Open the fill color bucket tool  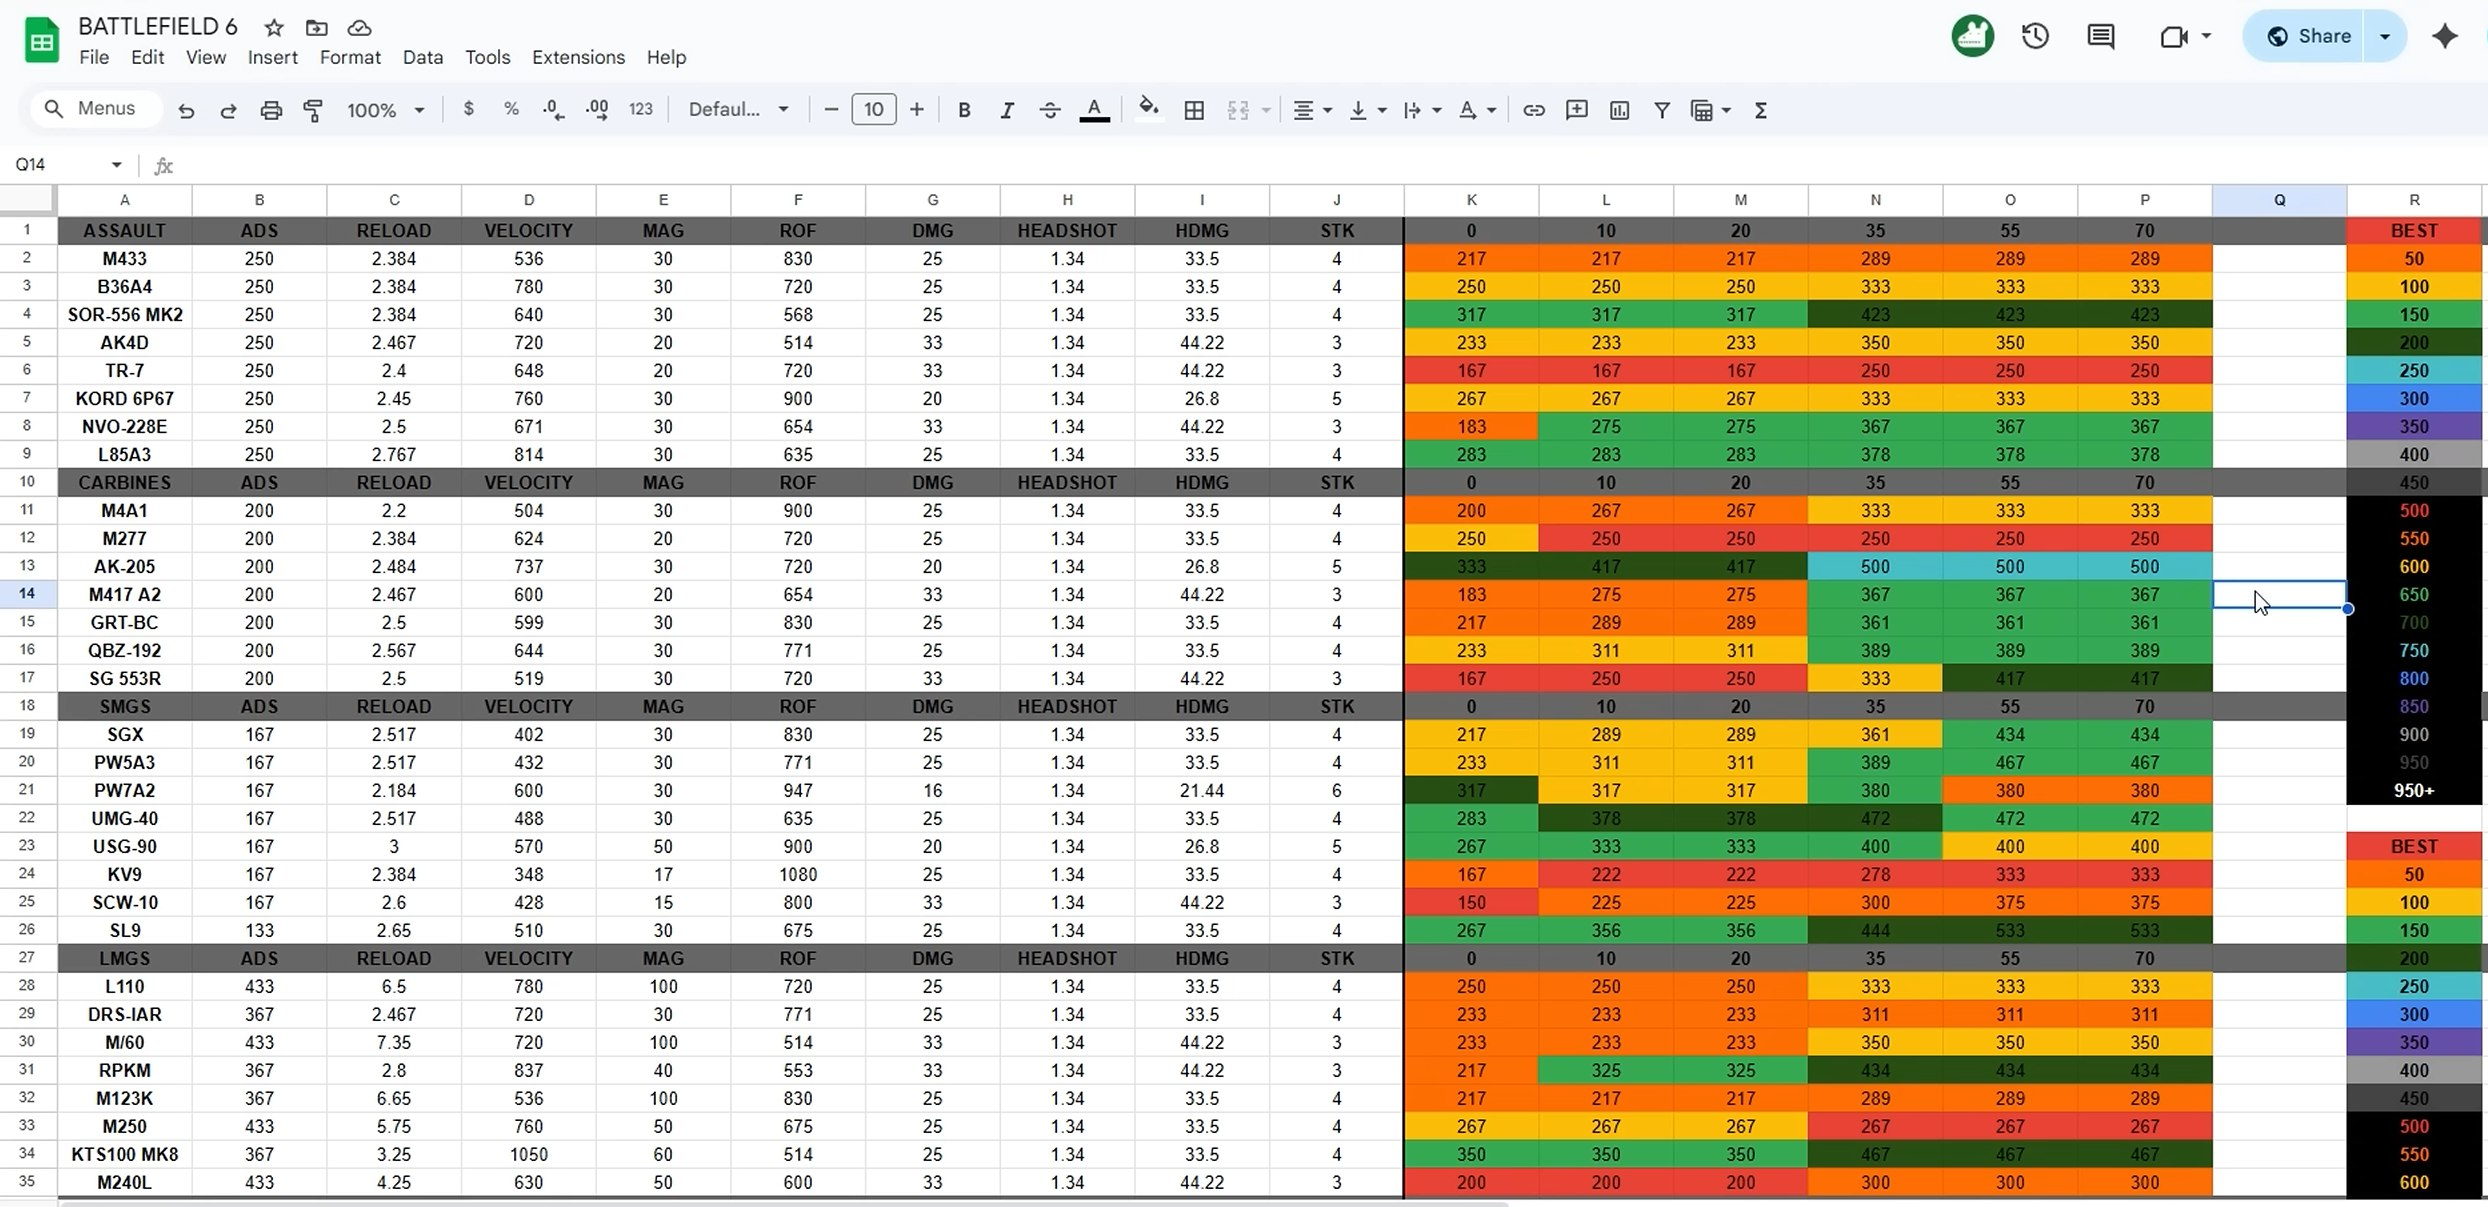click(1149, 109)
